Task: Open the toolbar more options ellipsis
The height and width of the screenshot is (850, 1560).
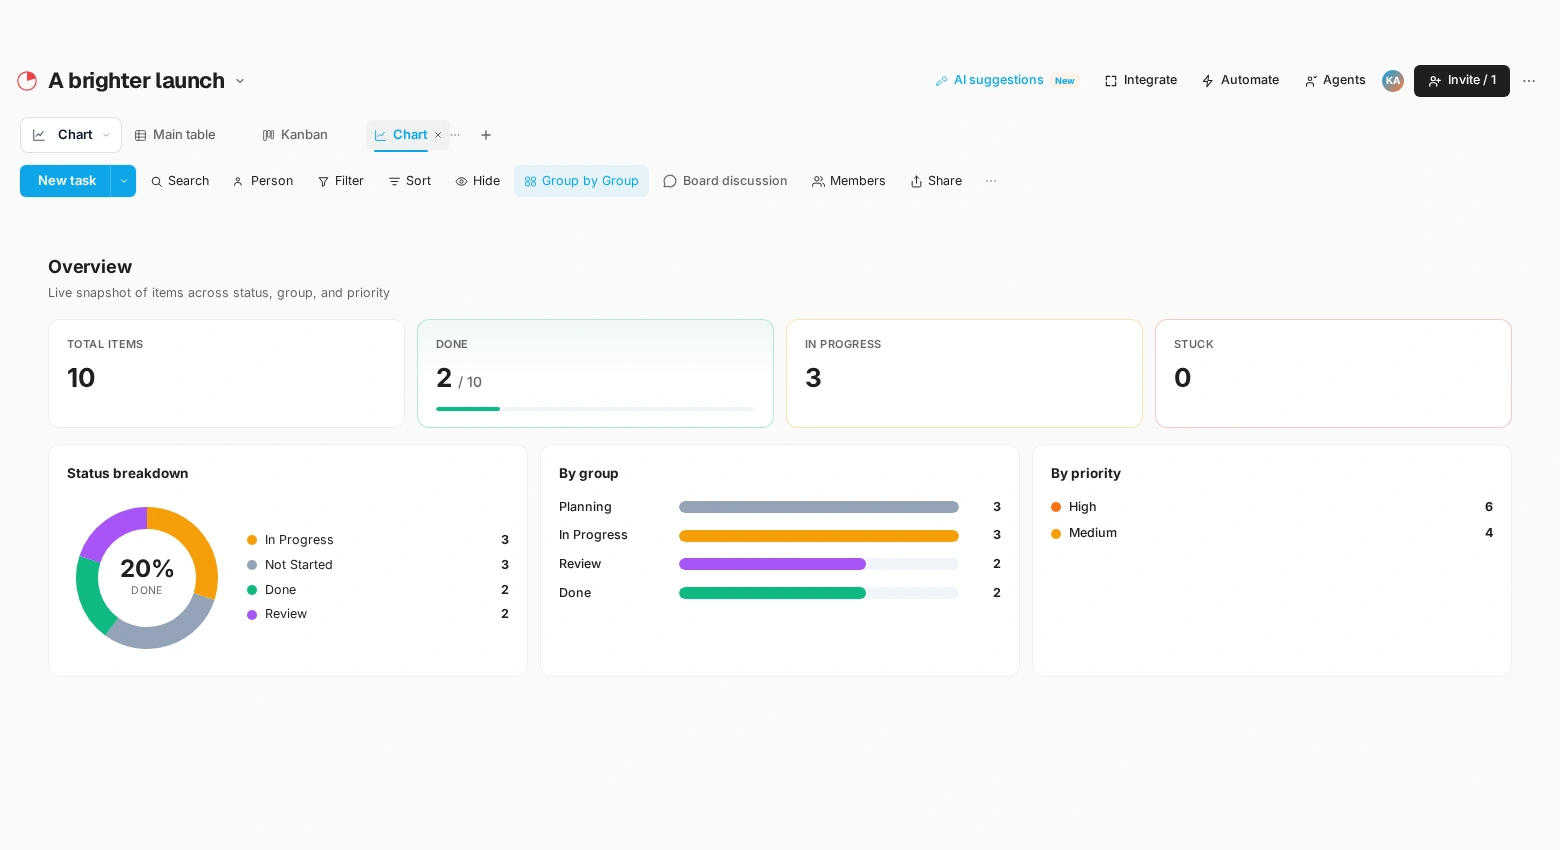Action: [x=991, y=181]
